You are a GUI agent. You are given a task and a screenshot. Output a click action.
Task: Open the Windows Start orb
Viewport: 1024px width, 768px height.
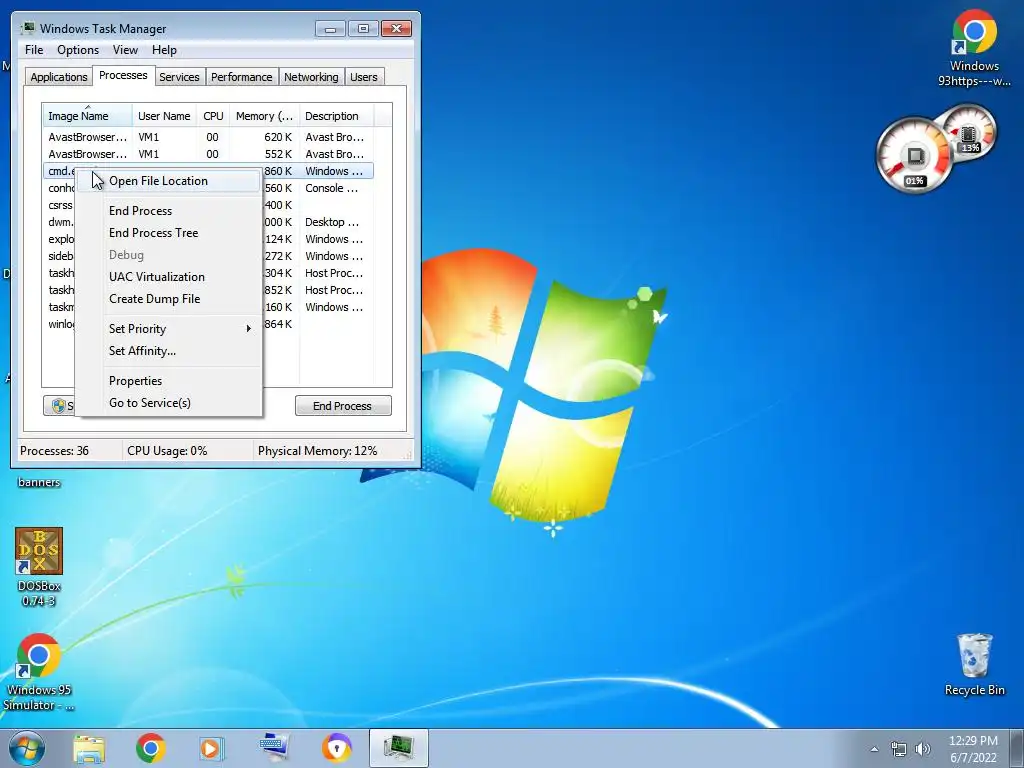tap(28, 748)
